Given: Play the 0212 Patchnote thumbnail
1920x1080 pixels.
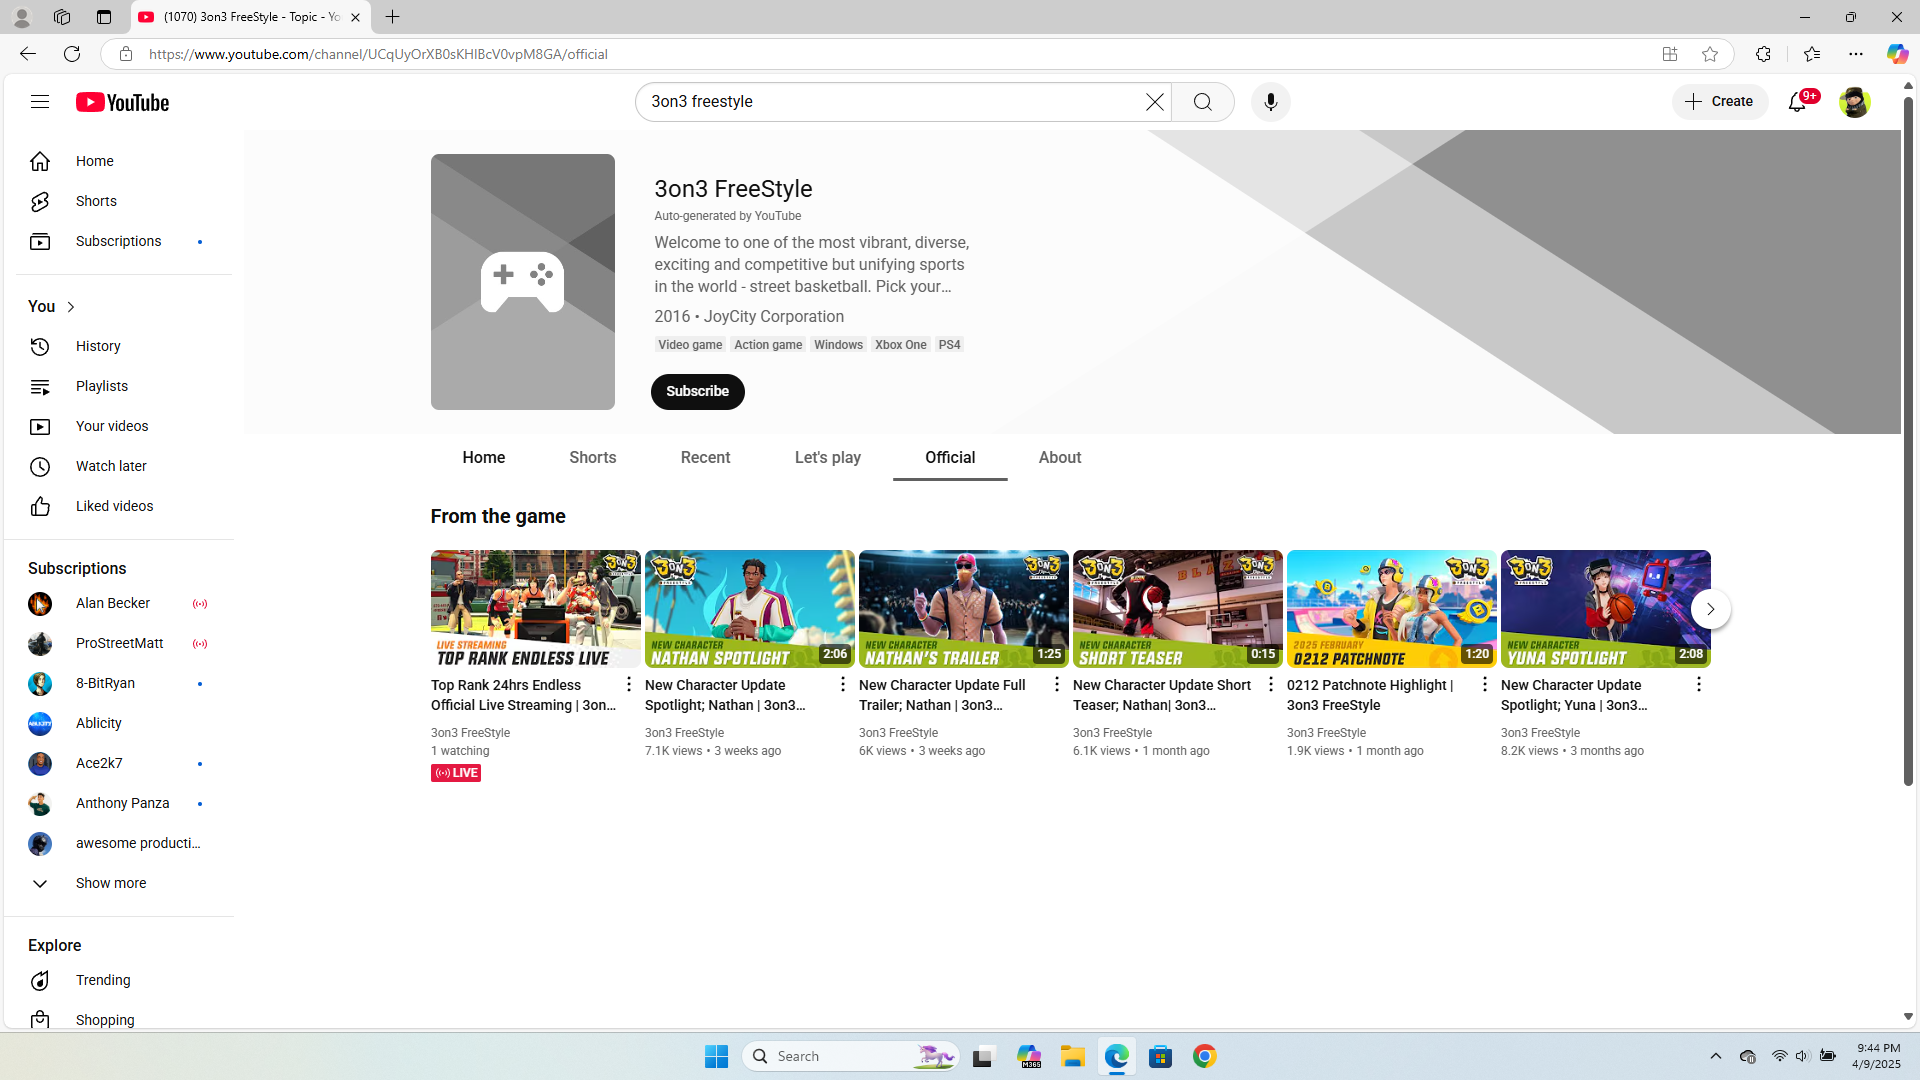Looking at the screenshot, I should tap(1392, 608).
